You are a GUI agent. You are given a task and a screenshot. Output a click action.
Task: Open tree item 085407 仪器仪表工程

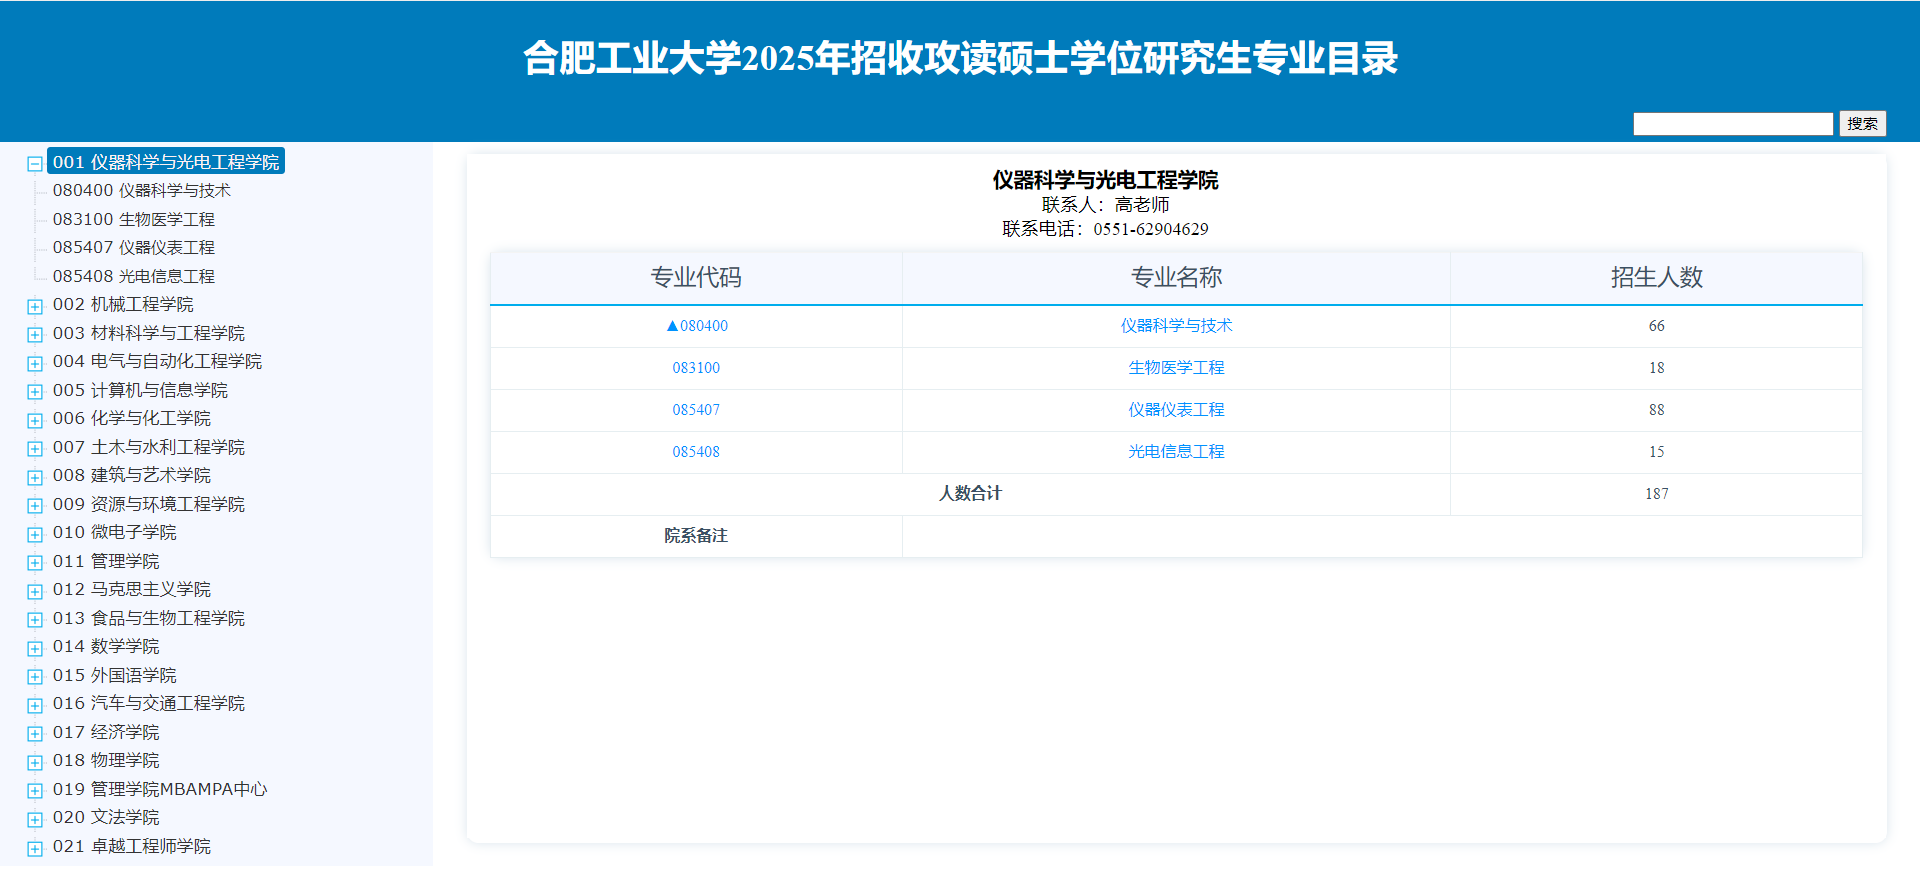[x=134, y=247]
